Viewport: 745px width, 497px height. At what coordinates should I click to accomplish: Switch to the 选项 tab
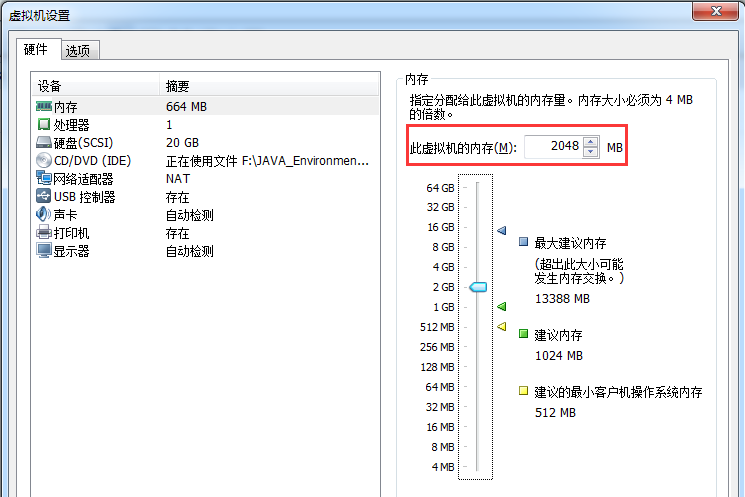pyautogui.click(x=79, y=50)
